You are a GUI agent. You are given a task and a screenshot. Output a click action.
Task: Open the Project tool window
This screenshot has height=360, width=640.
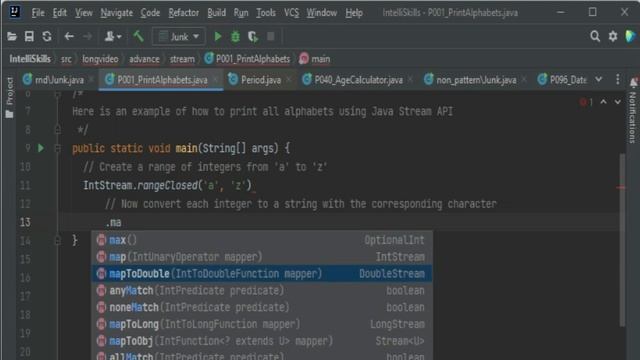(x=9, y=98)
